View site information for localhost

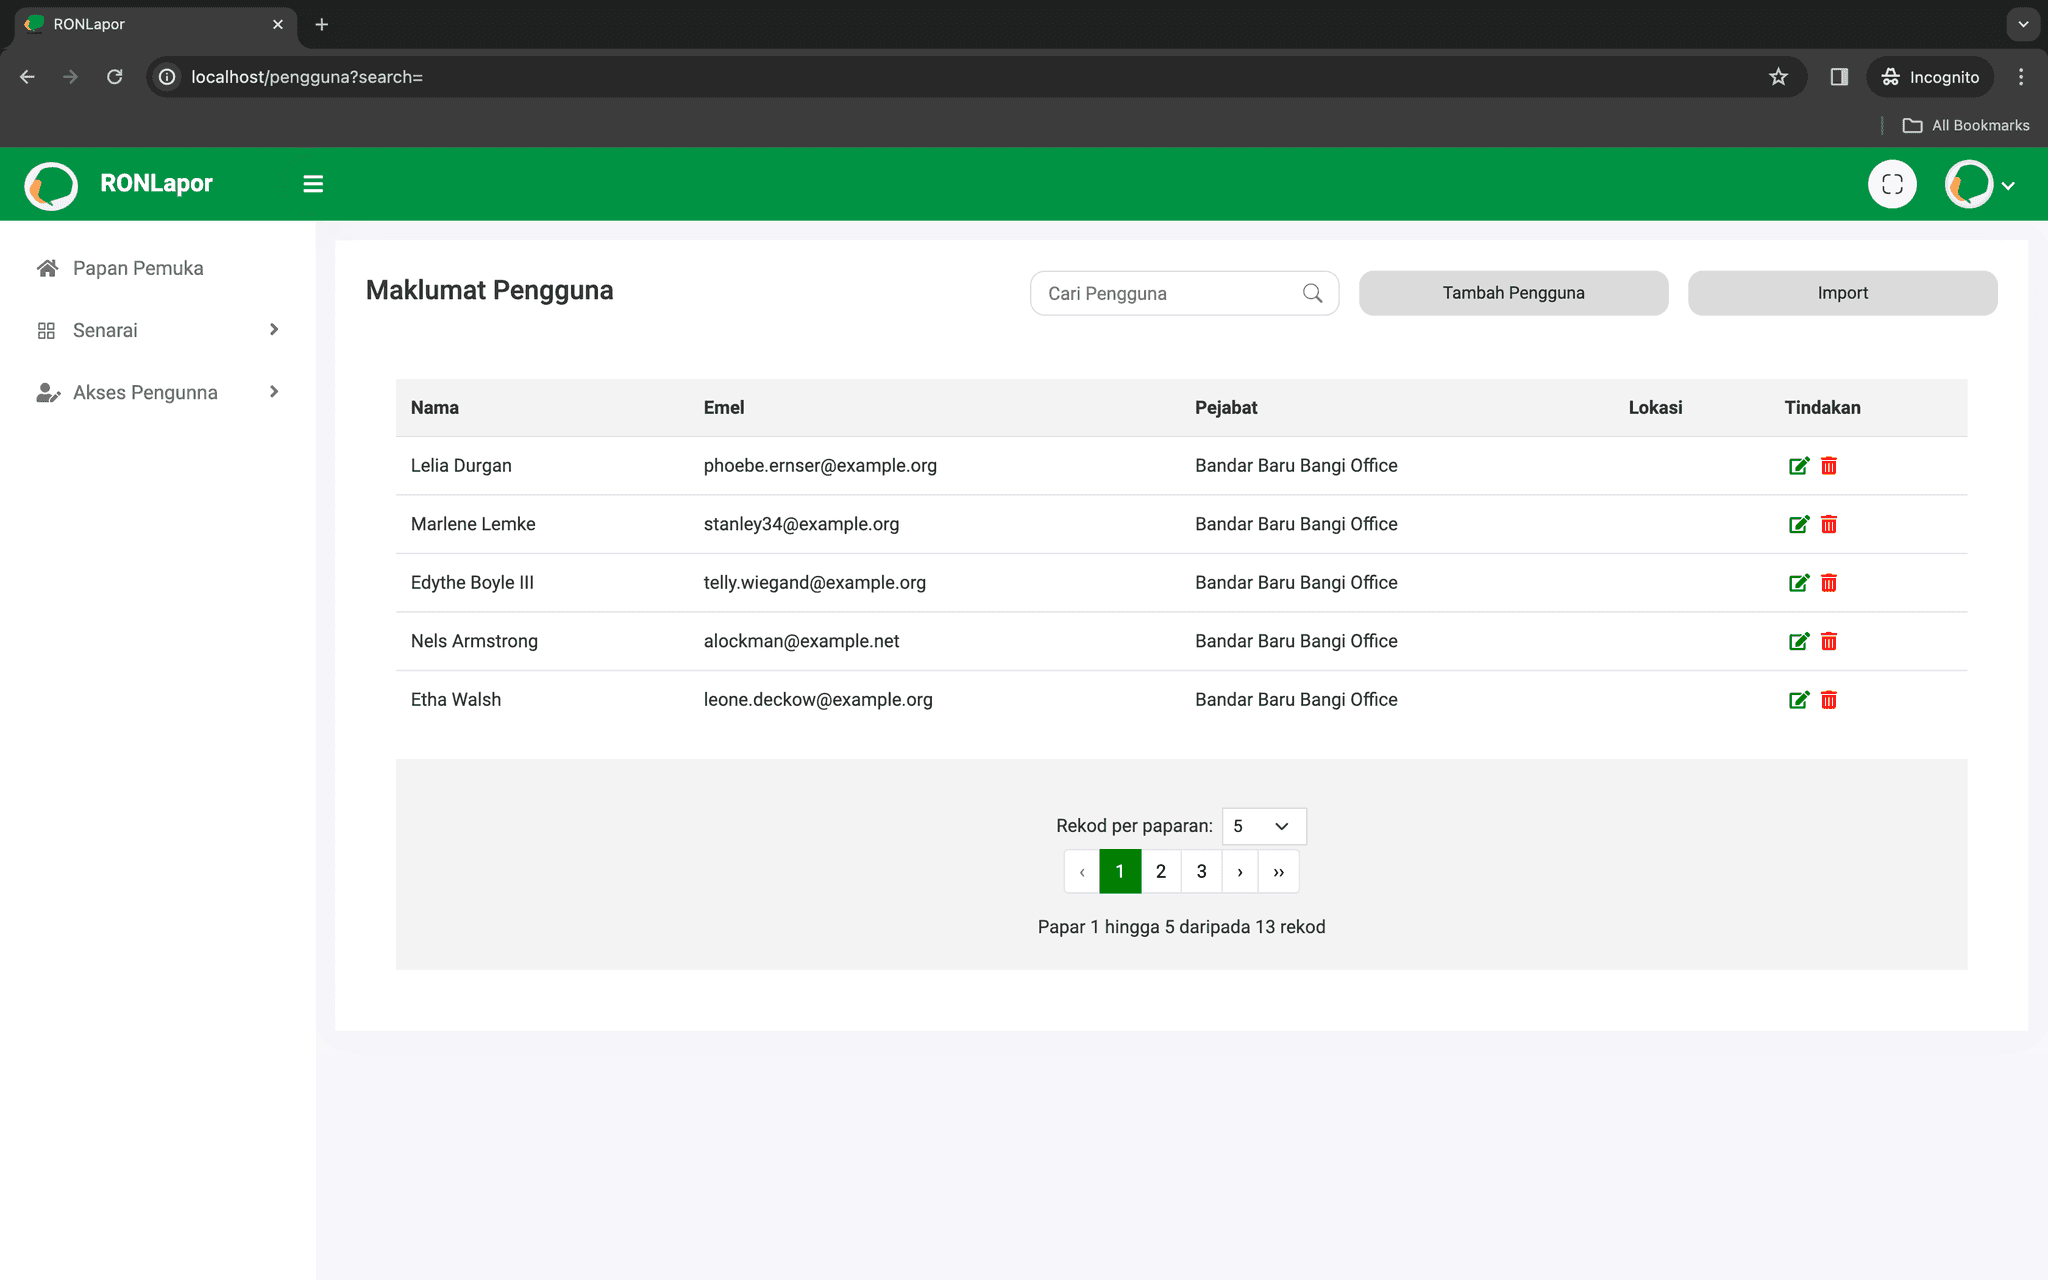coord(167,77)
